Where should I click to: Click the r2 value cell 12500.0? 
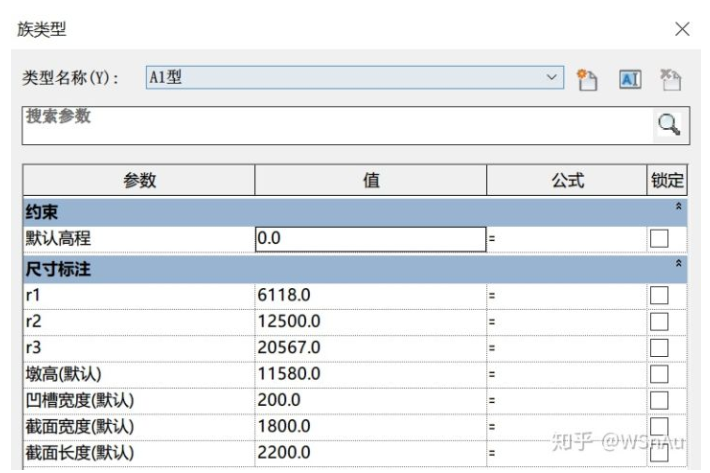(369, 321)
